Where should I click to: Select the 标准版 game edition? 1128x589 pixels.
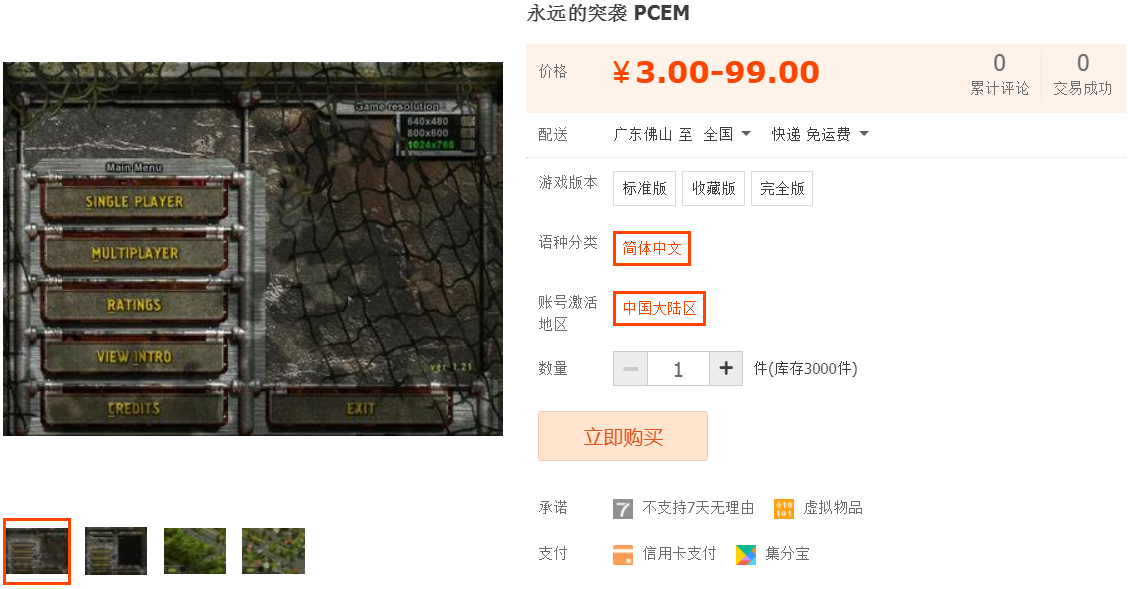tap(645, 188)
